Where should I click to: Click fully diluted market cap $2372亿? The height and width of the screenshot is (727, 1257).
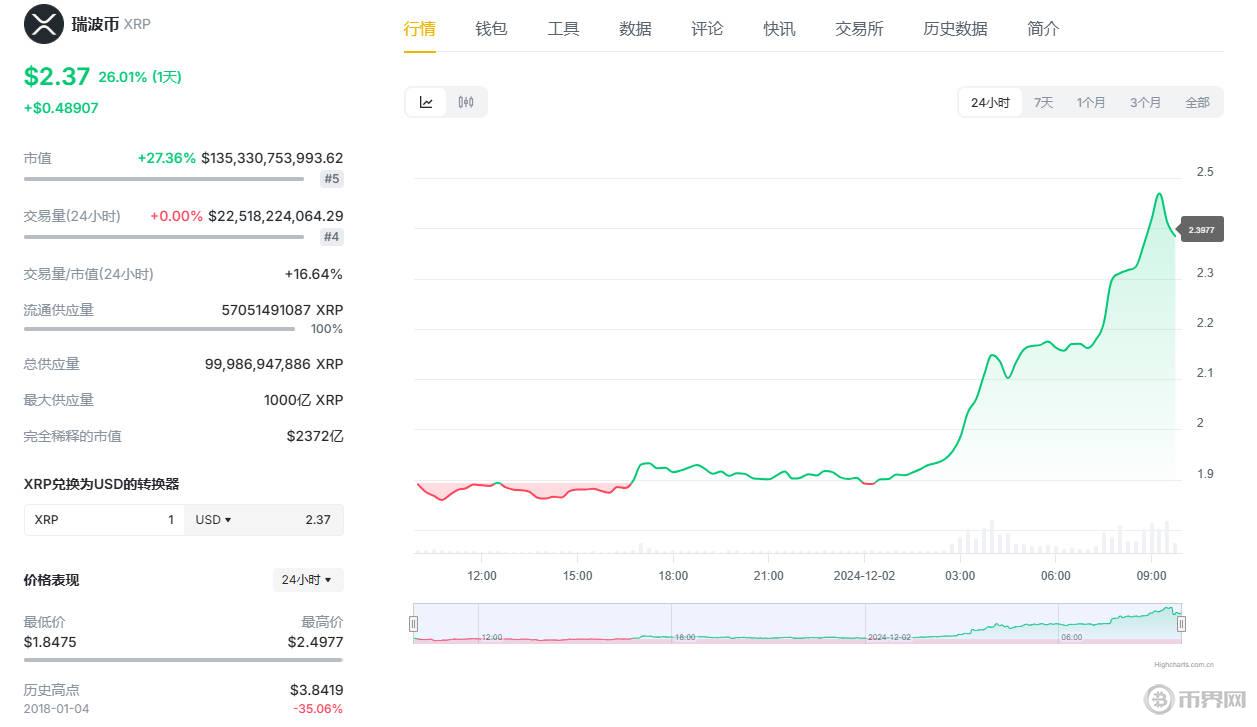[x=315, y=436]
